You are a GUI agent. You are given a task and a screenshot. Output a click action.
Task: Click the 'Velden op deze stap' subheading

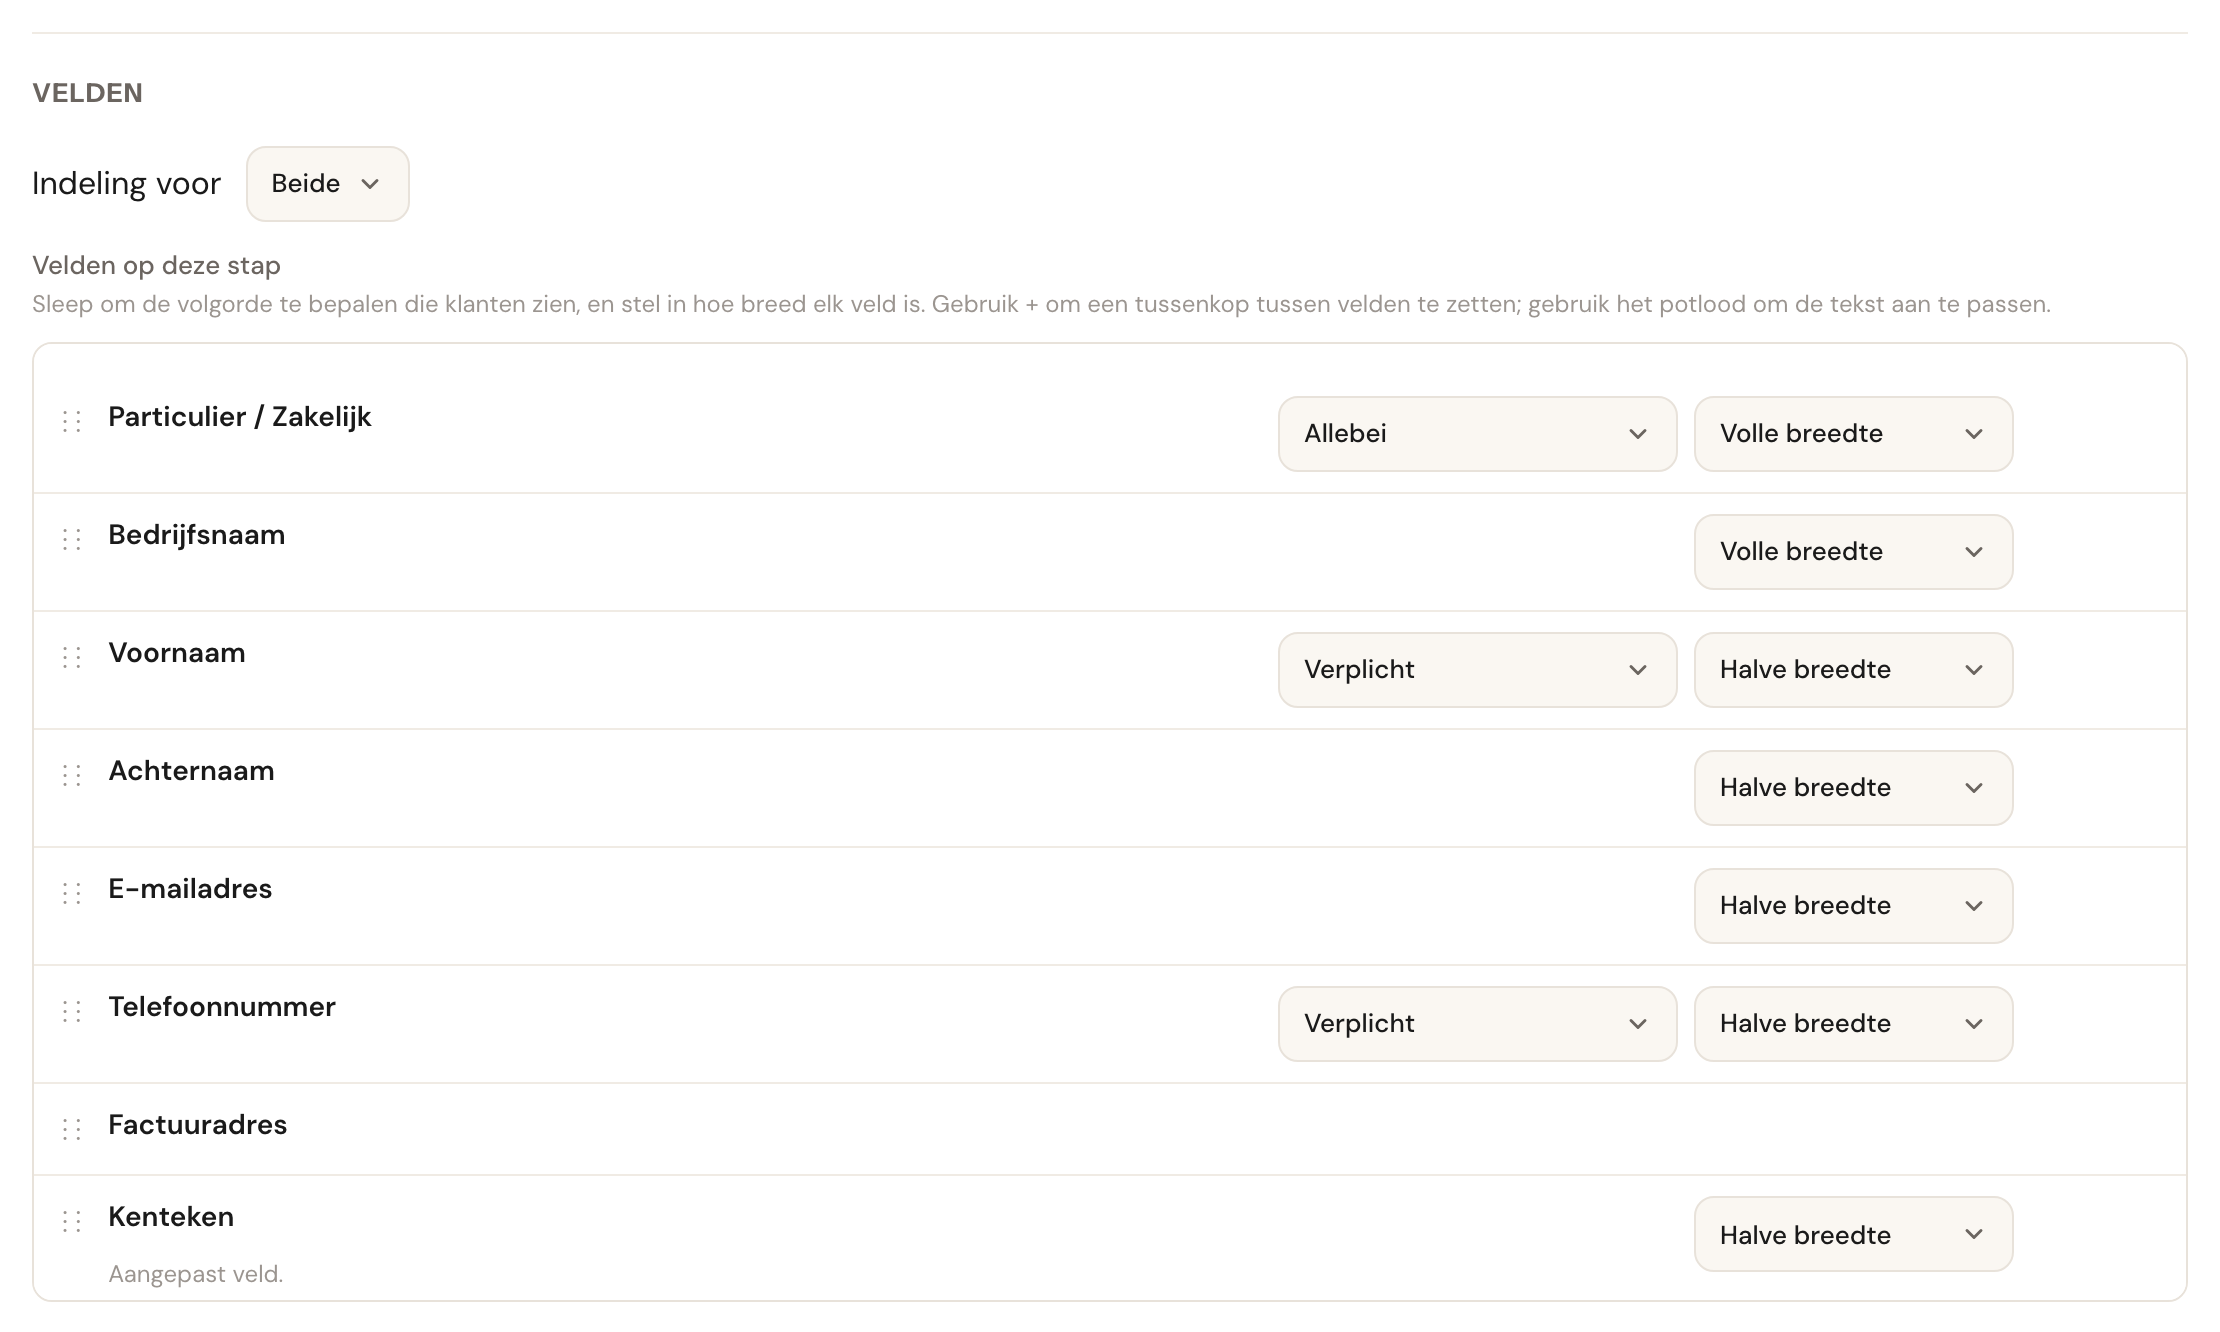point(156,265)
